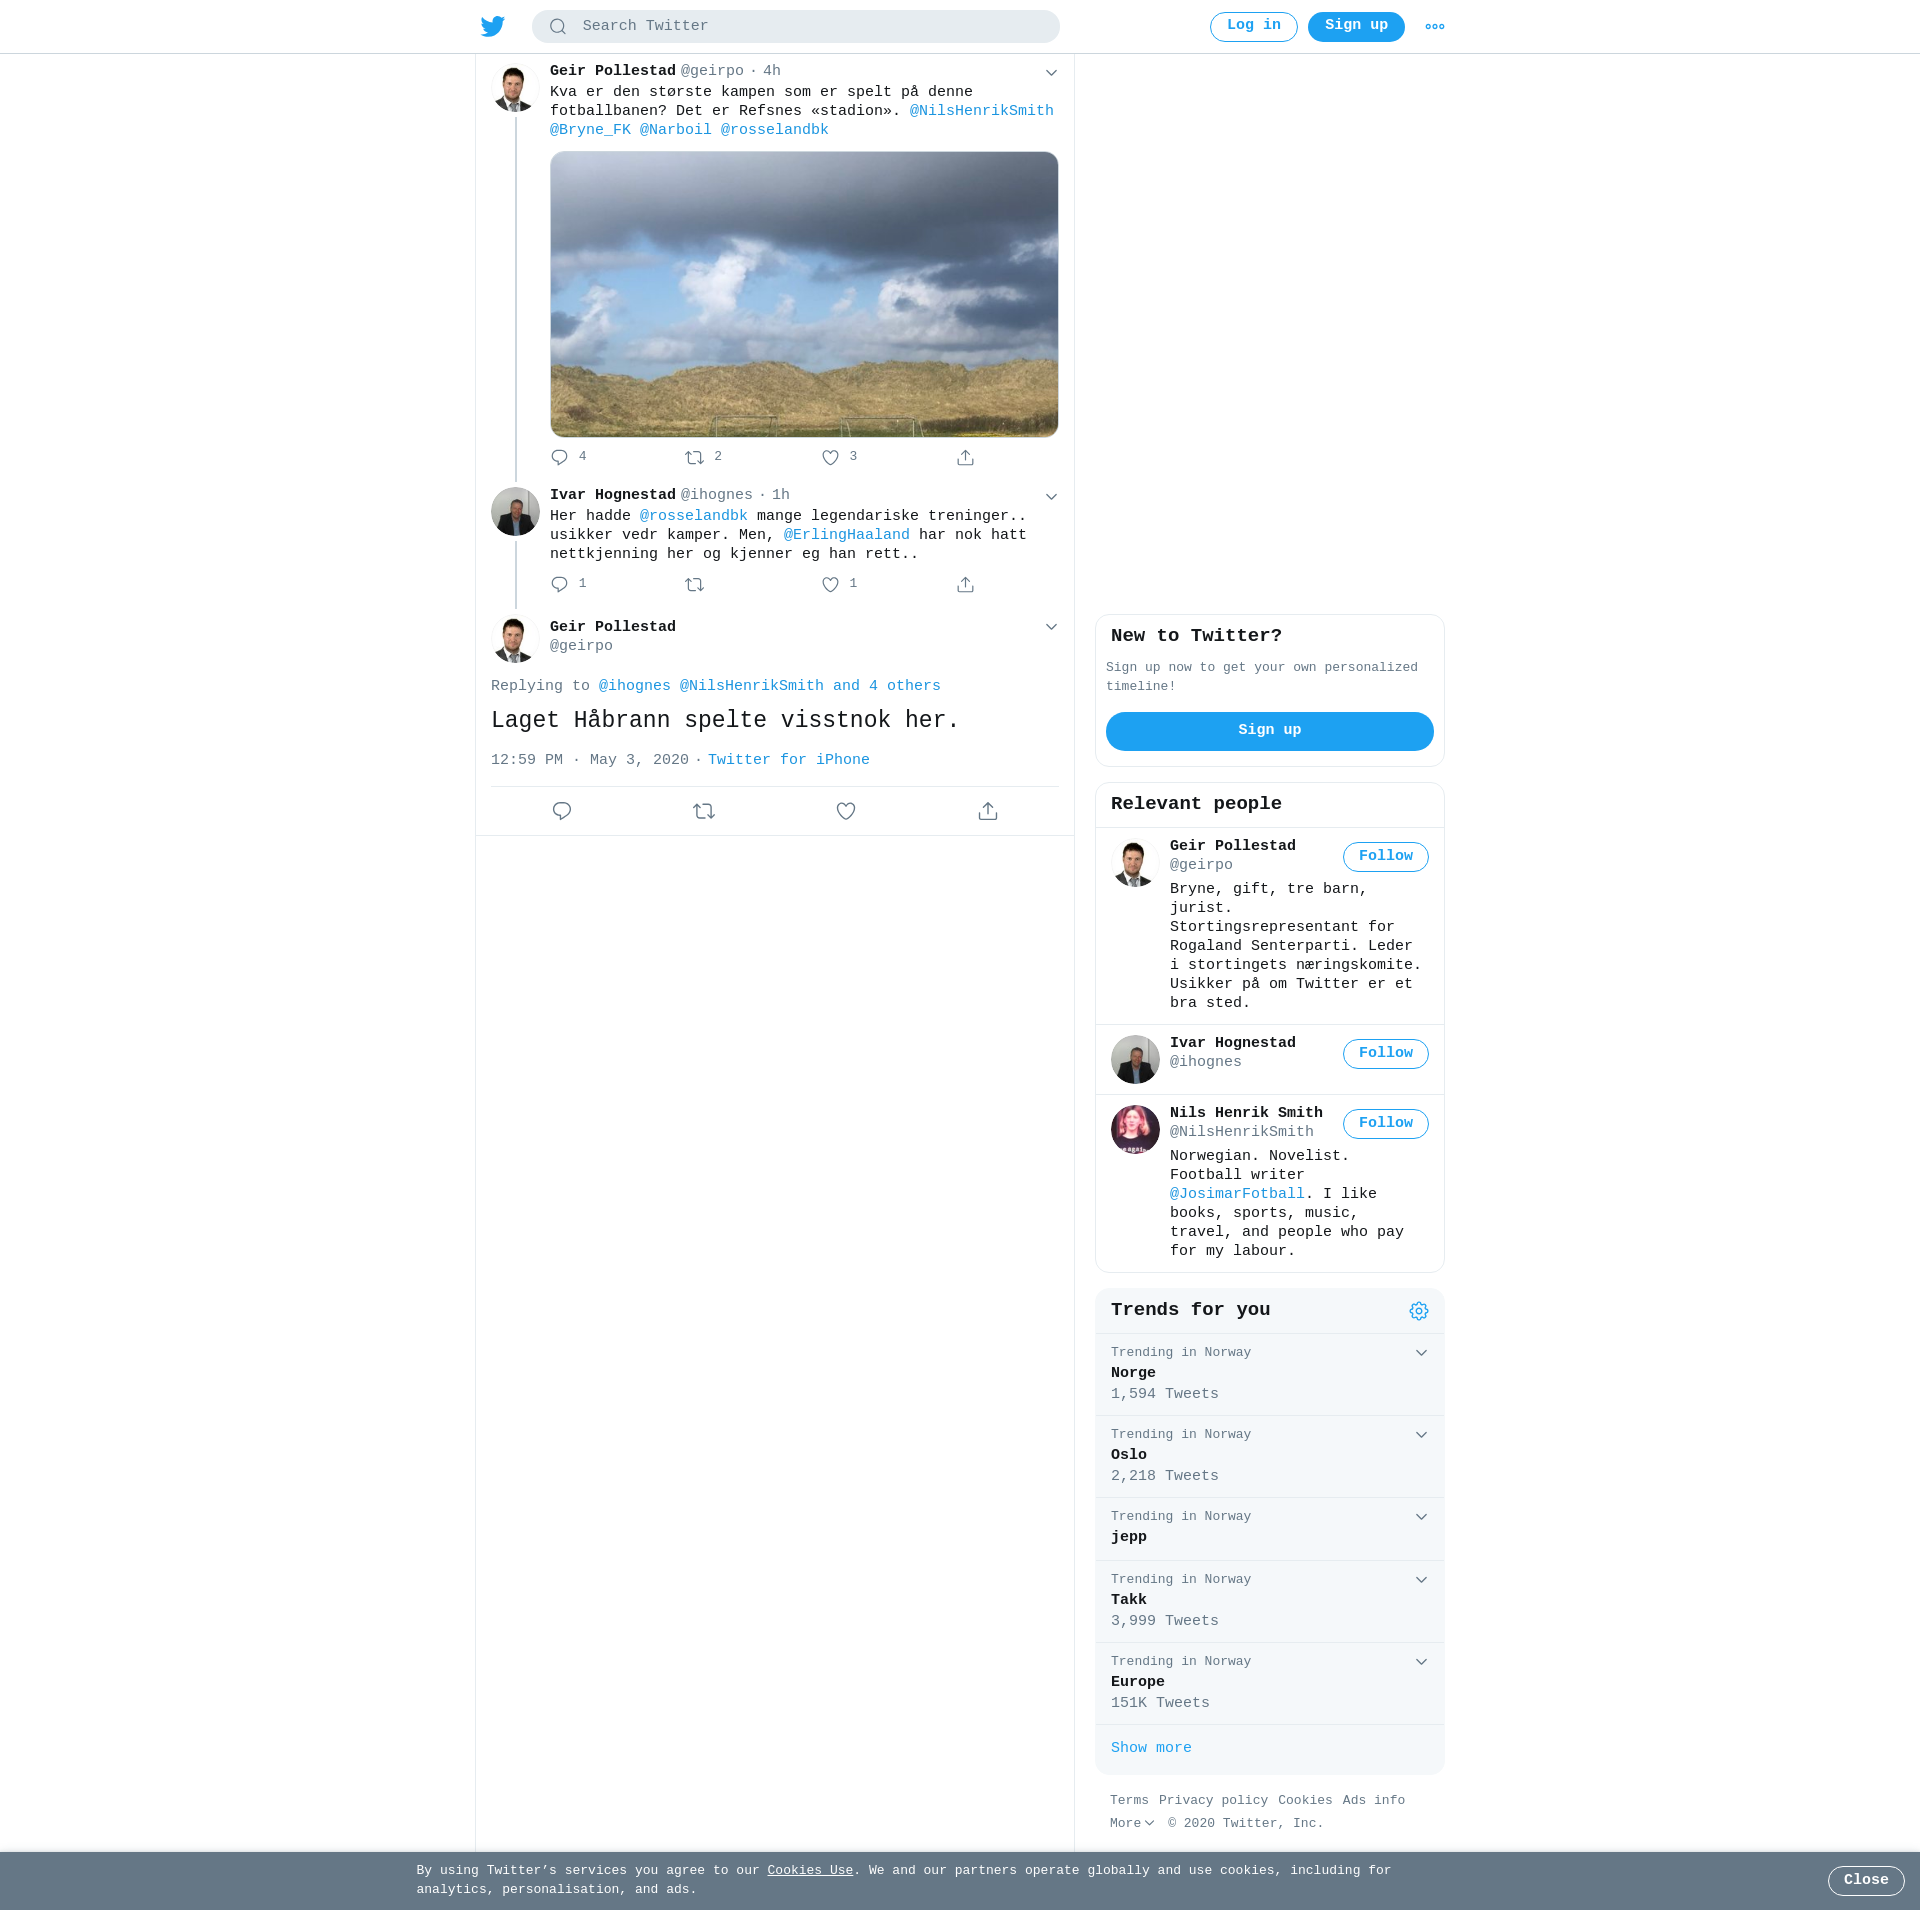Retweet the Håbrann main tweet
This screenshot has width=1920, height=1910.
(704, 811)
